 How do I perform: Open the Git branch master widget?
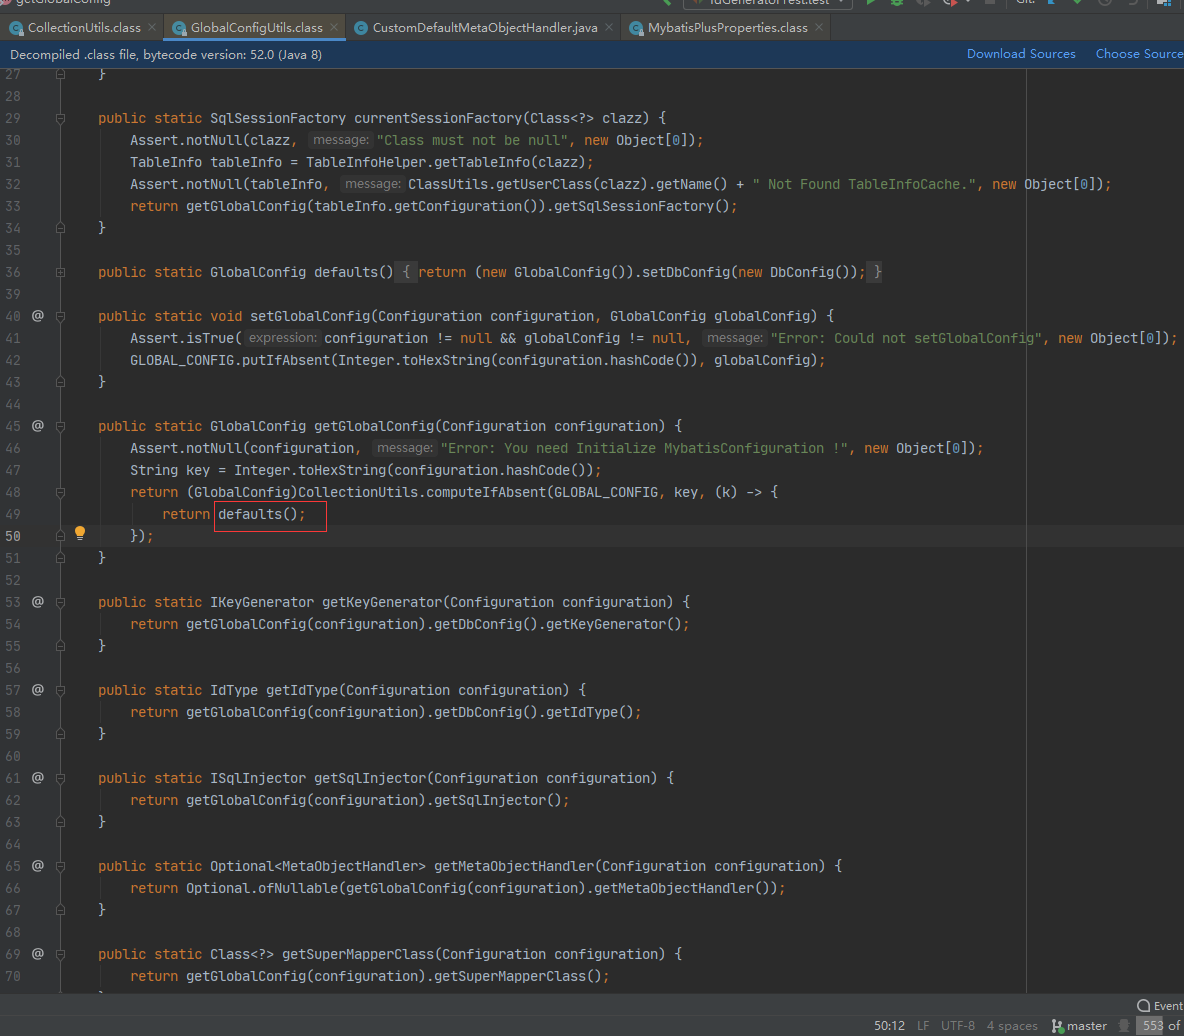(1079, 1025)
